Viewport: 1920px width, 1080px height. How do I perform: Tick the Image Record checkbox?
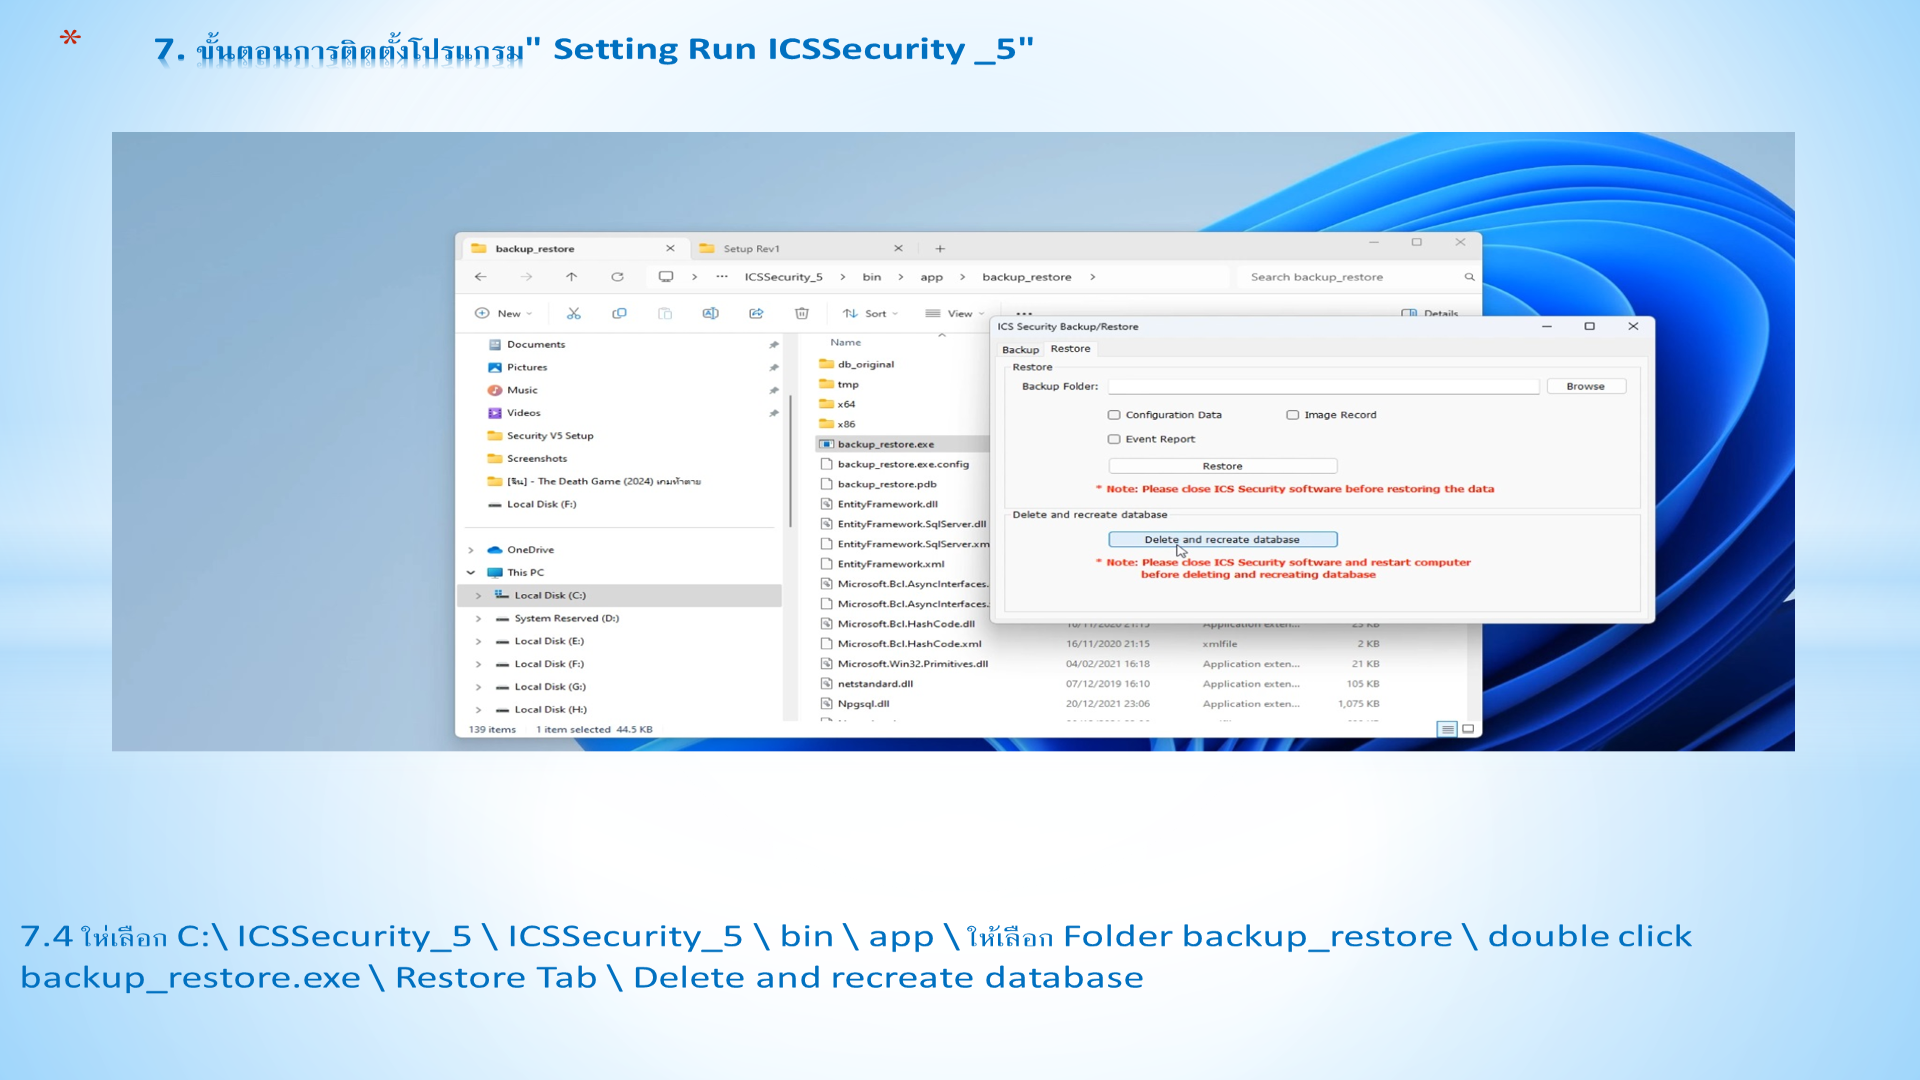click(1292, 415)
